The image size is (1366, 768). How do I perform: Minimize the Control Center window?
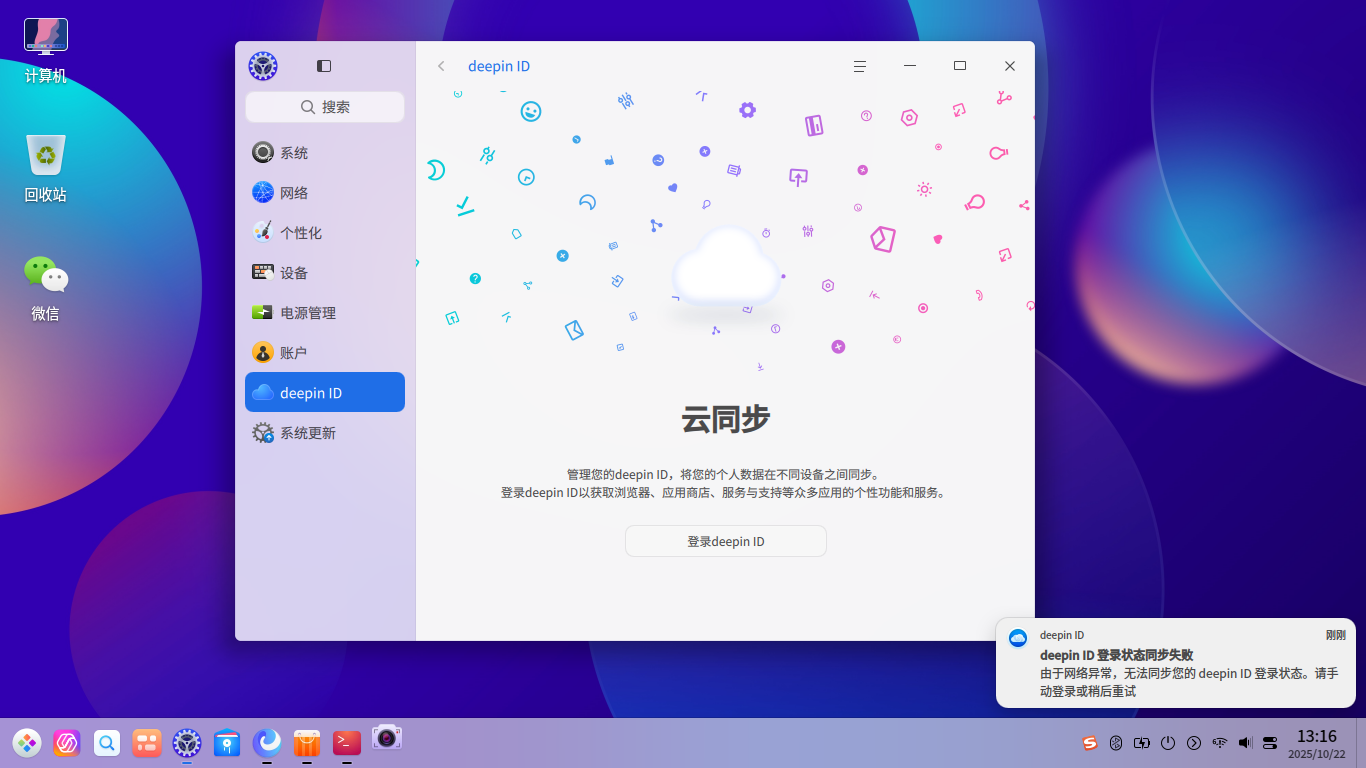pyautogui.click(x=910, y=66)
